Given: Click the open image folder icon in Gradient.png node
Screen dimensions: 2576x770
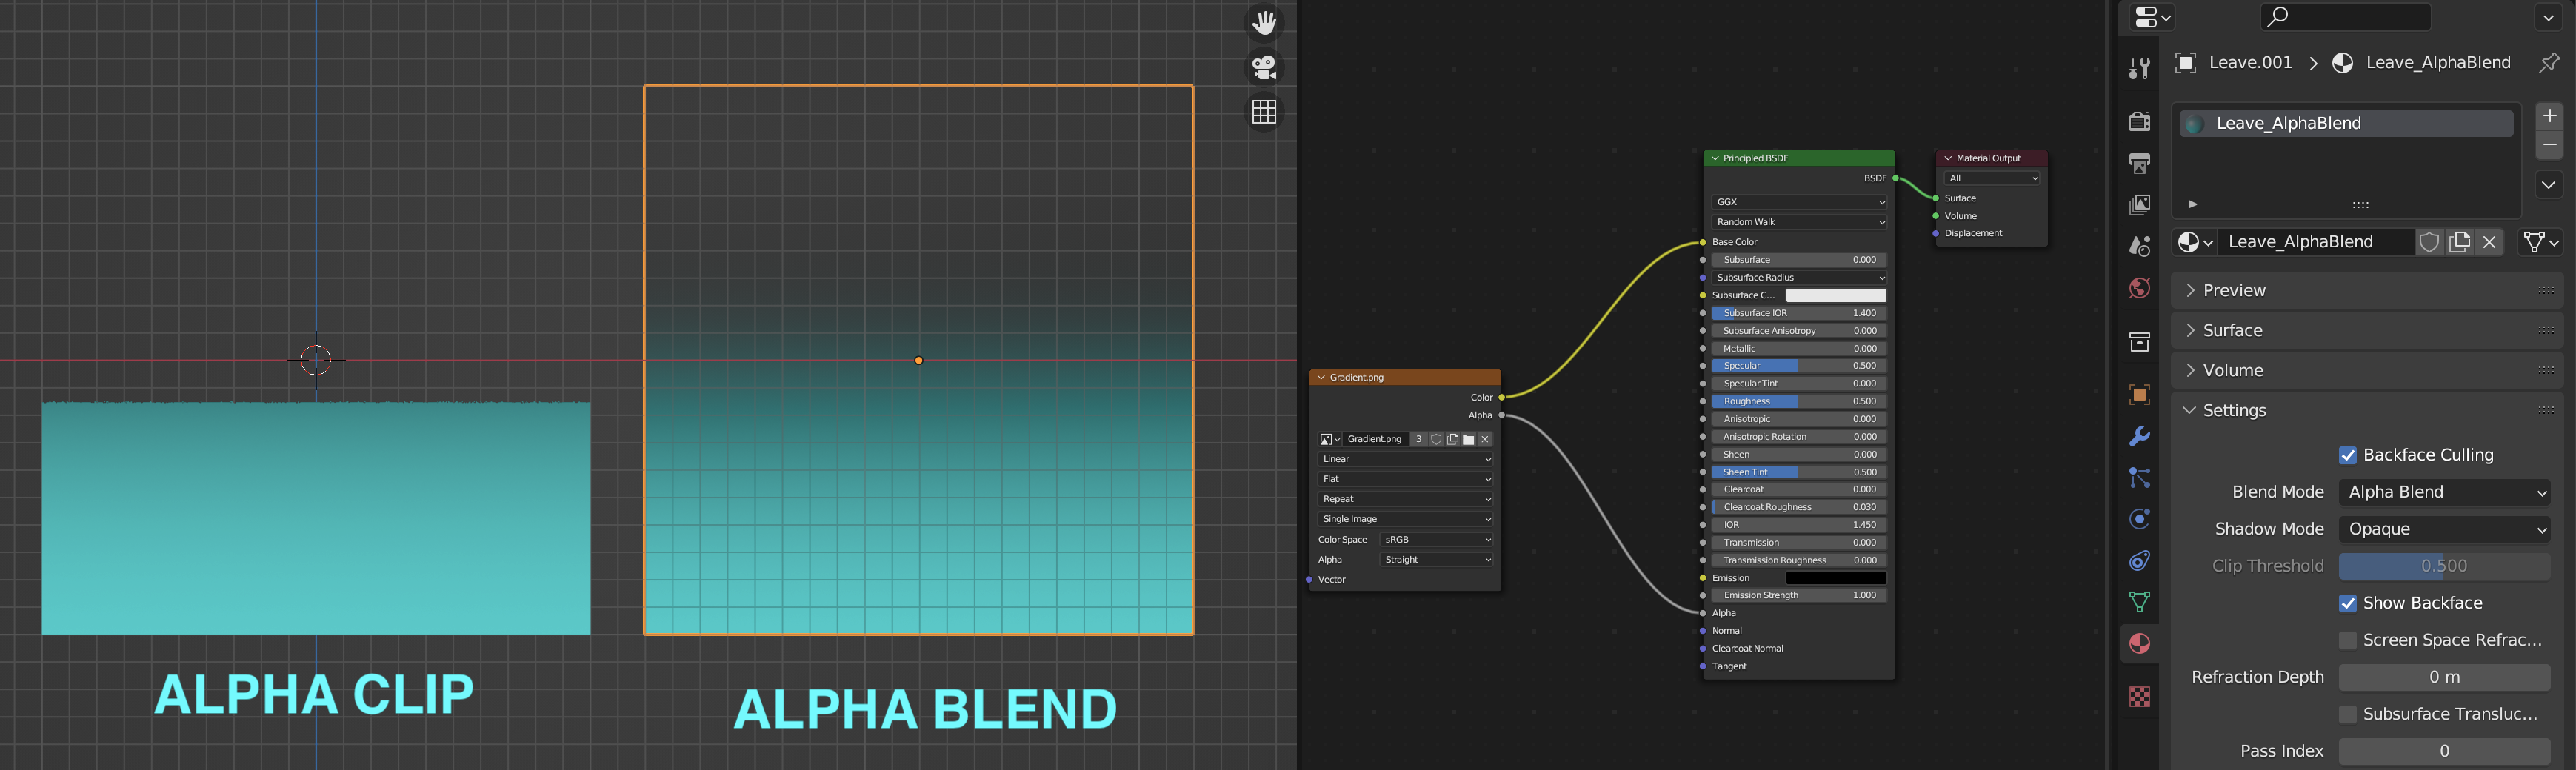Looking at the screenshot, I should pyautogui.click(x=1468, y=439).
